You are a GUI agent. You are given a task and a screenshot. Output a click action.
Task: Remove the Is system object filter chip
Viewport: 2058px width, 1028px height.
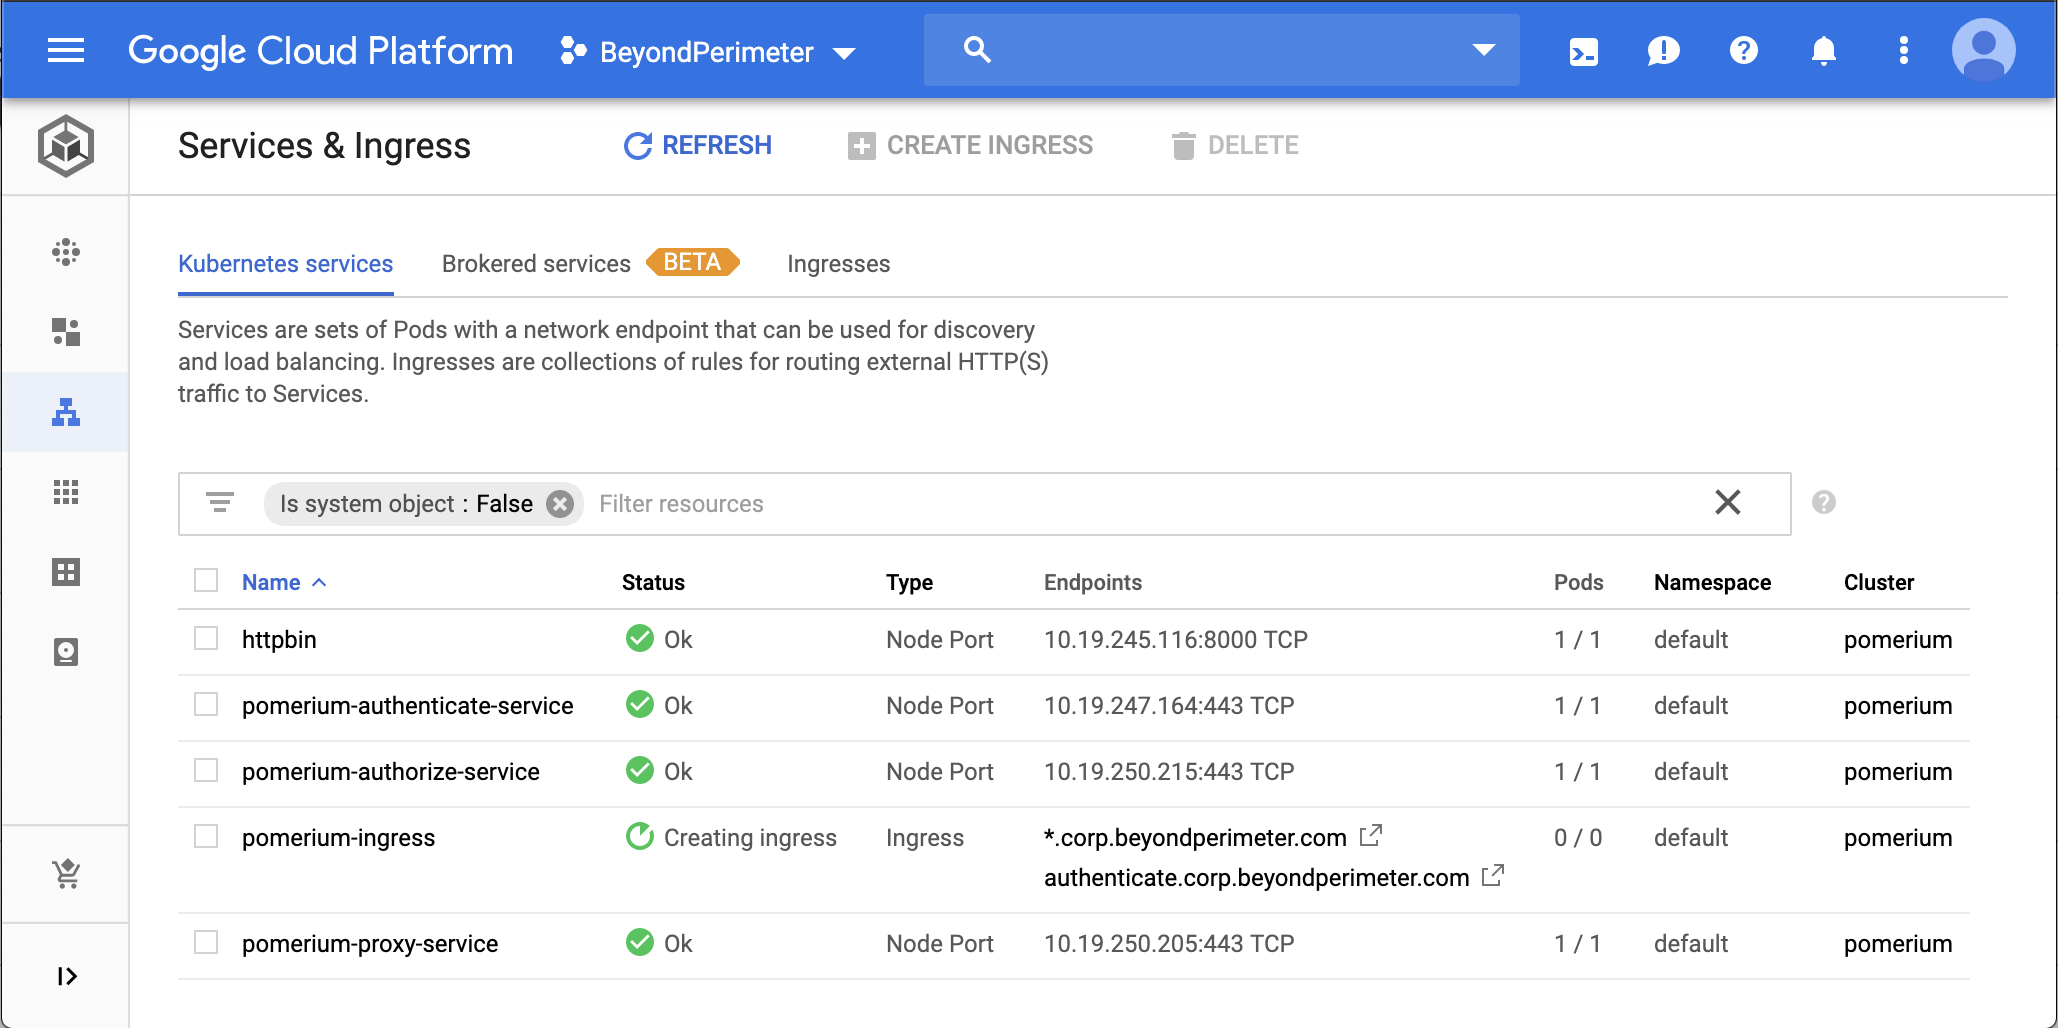pos(560,504)
